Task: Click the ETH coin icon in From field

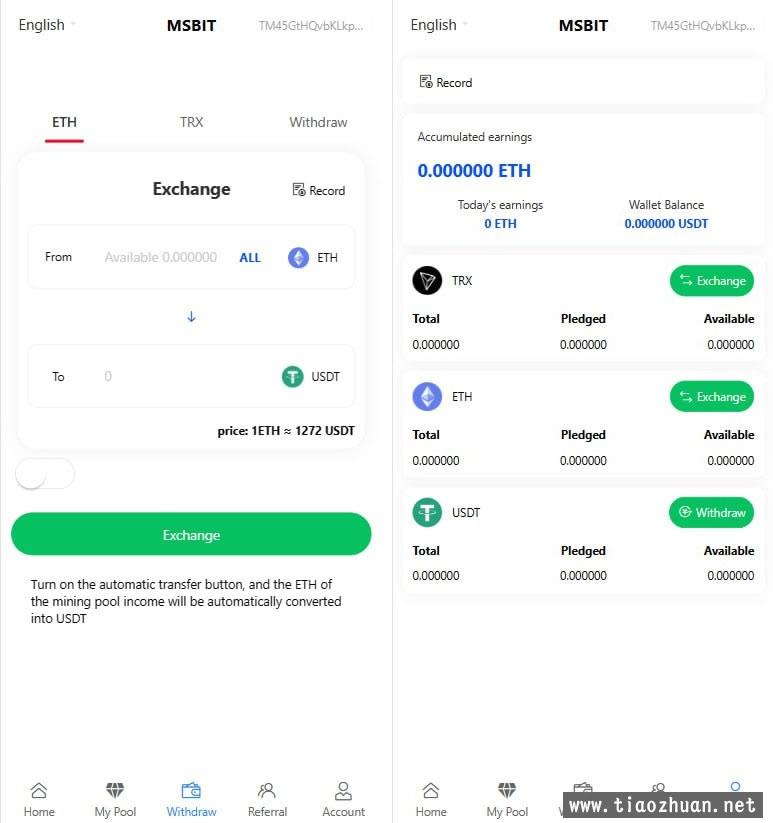Action: [299, 257]
